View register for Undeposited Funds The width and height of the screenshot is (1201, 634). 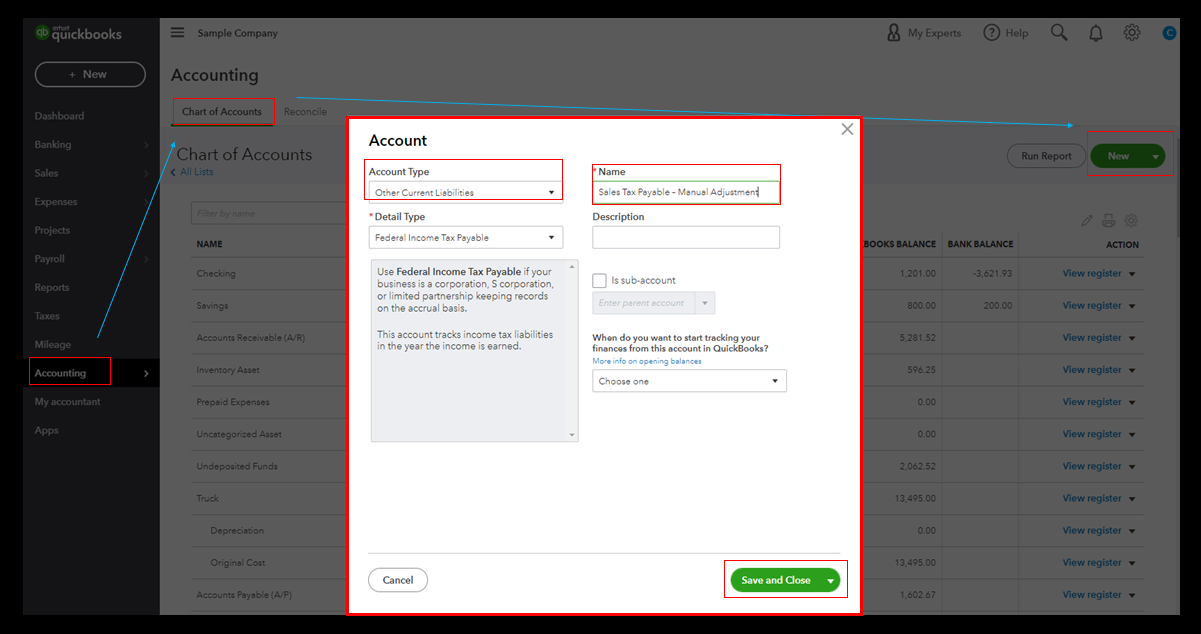point(1092,466)
